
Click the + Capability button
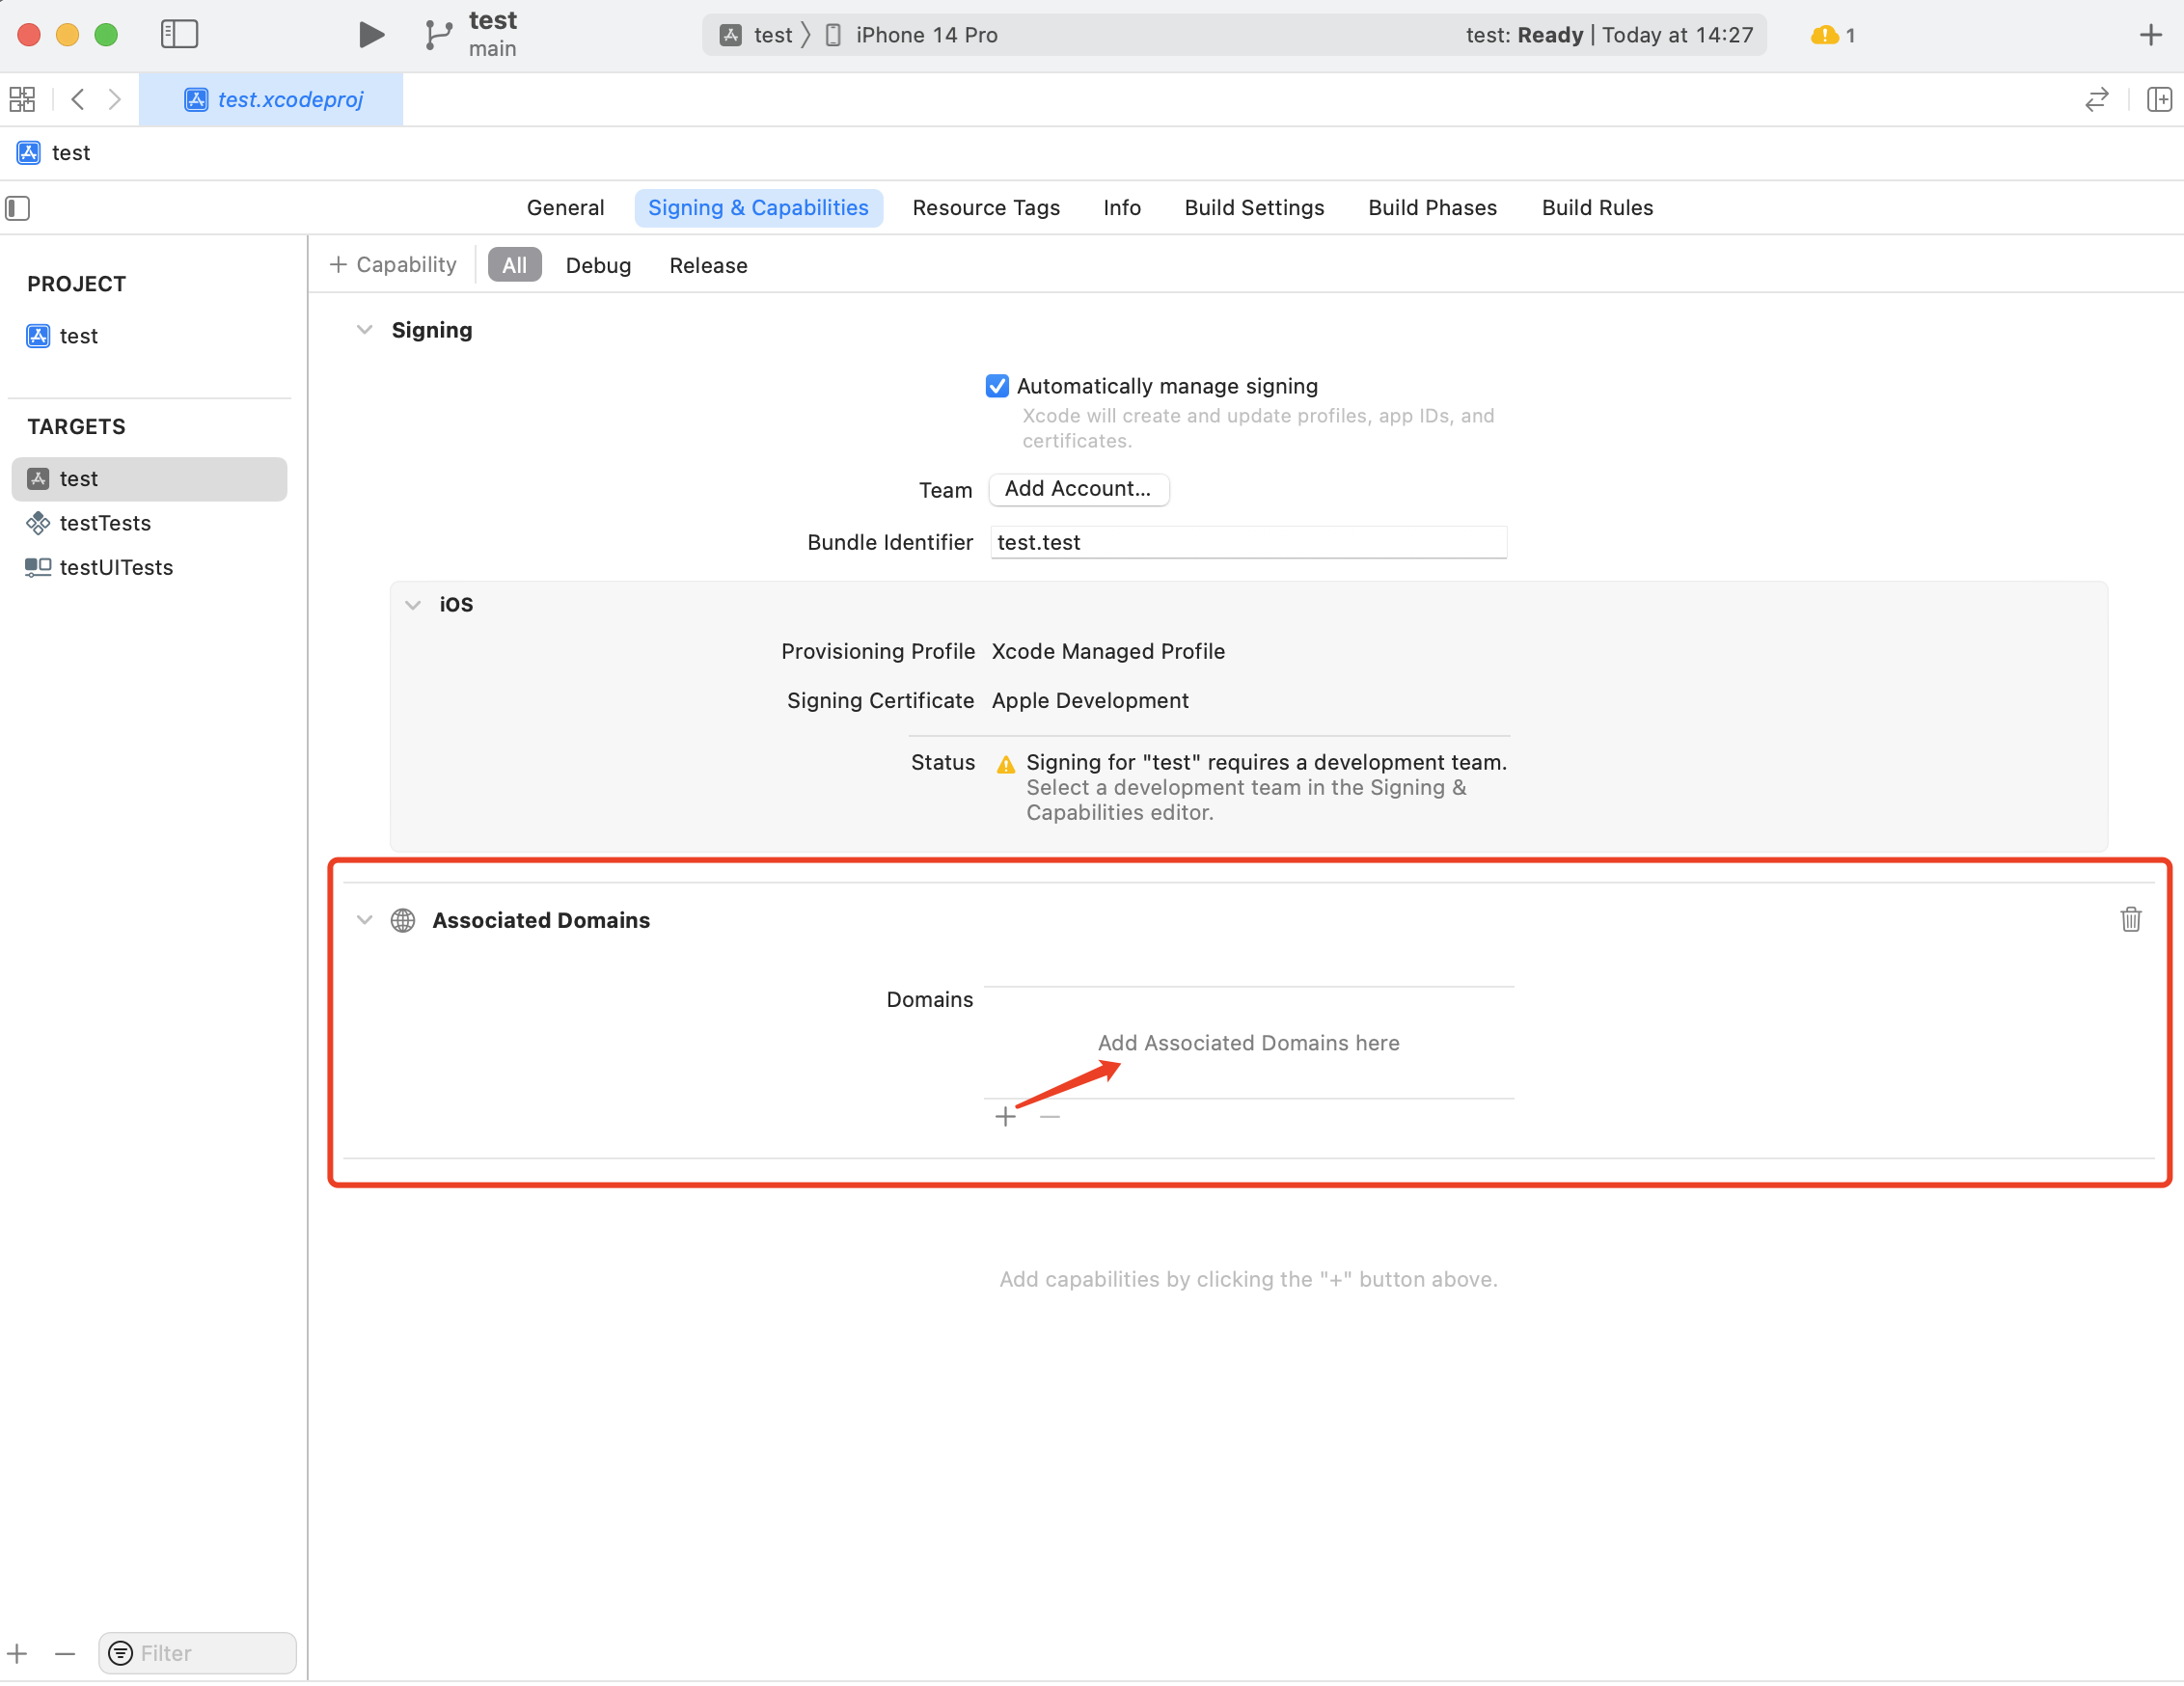(x=390, y=264)
